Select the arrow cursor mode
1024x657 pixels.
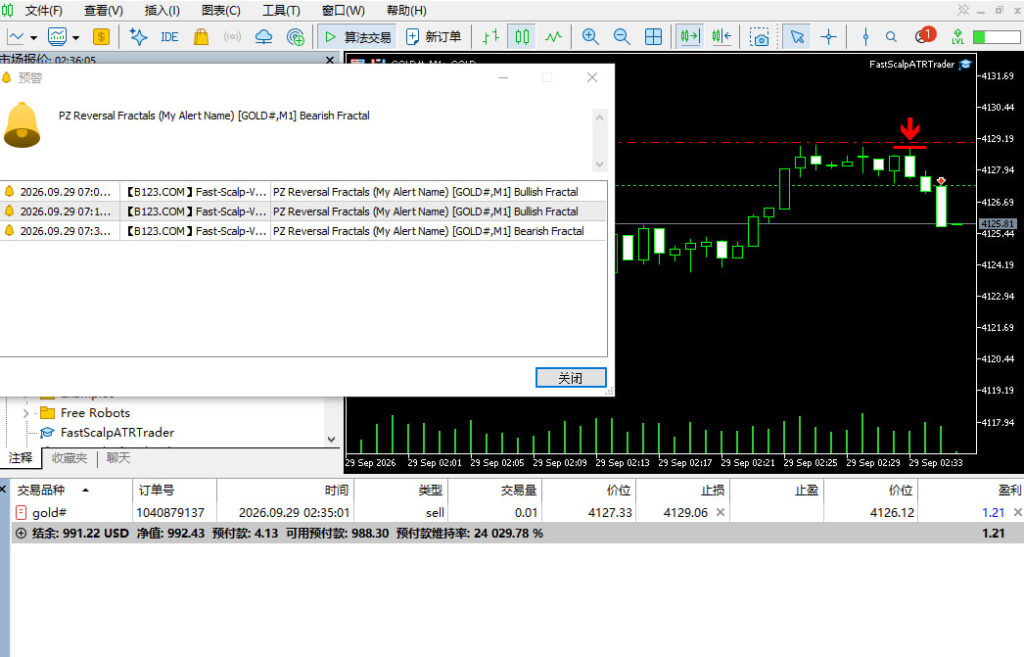tap(797, 37)
